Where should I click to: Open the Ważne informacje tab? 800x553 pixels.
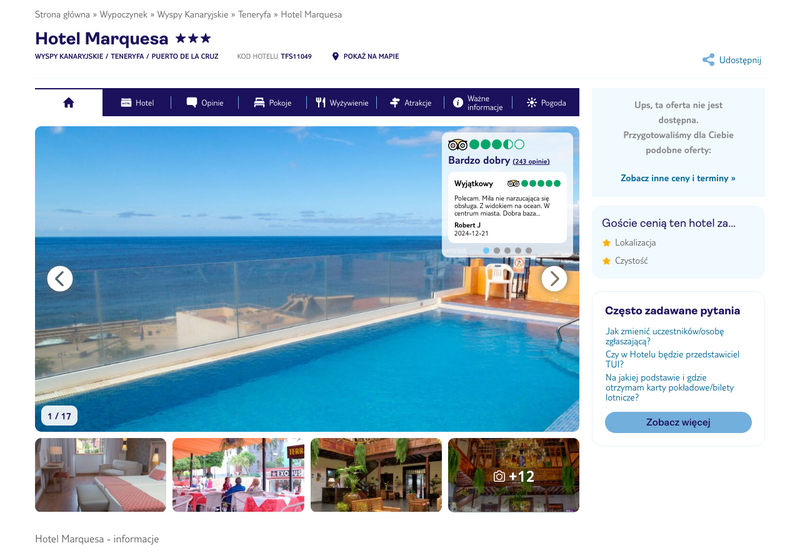[x=478, y=103]
